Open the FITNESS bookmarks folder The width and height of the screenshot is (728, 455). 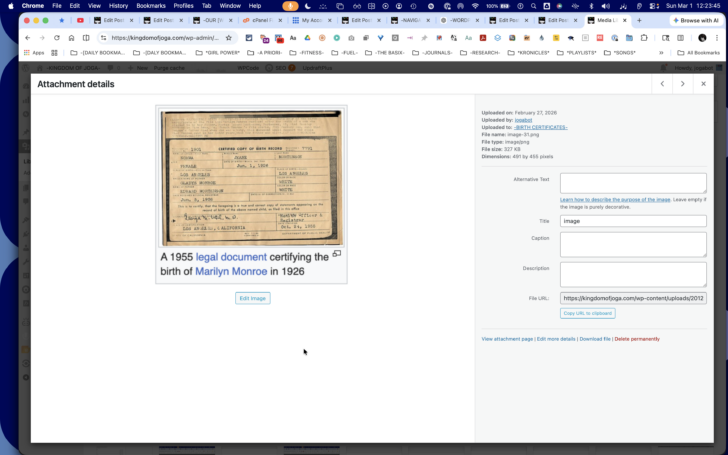coord(306,53)
